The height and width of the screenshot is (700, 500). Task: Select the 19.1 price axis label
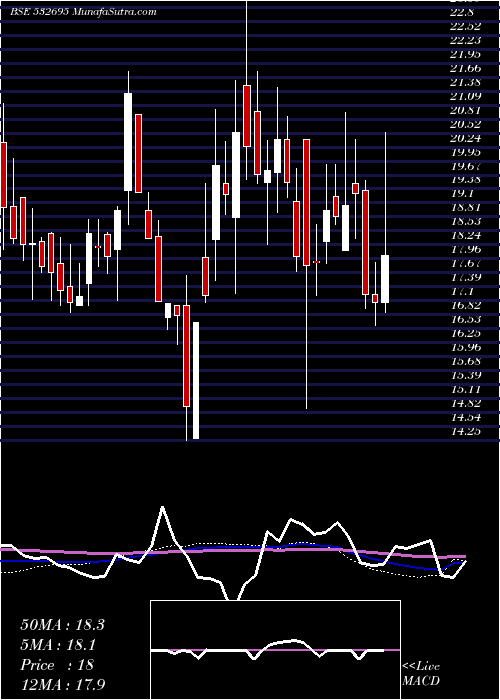pyautogui.click(x=462, y=194)
